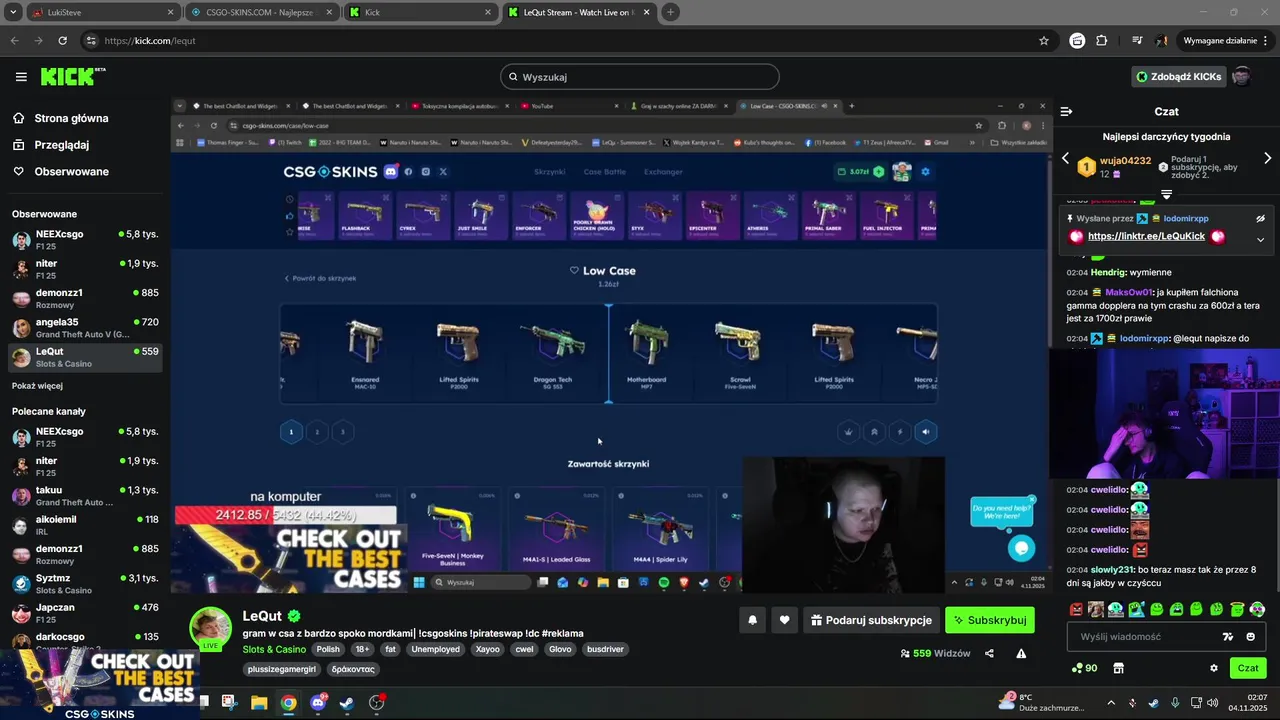
Task: Reload the current page
Action: point(62,41)
